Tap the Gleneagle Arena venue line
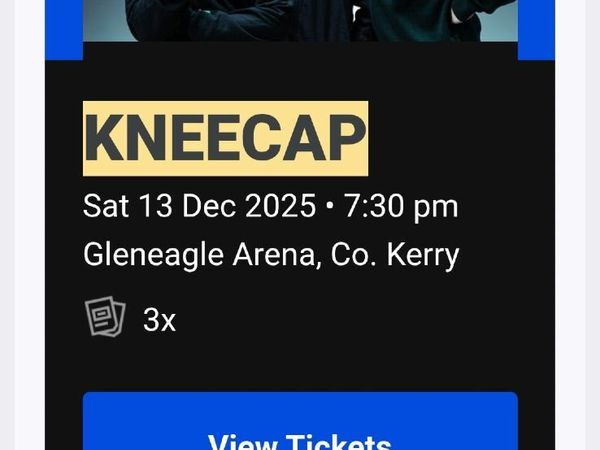This screenshot has width=600, height=450. coord(271,255)
